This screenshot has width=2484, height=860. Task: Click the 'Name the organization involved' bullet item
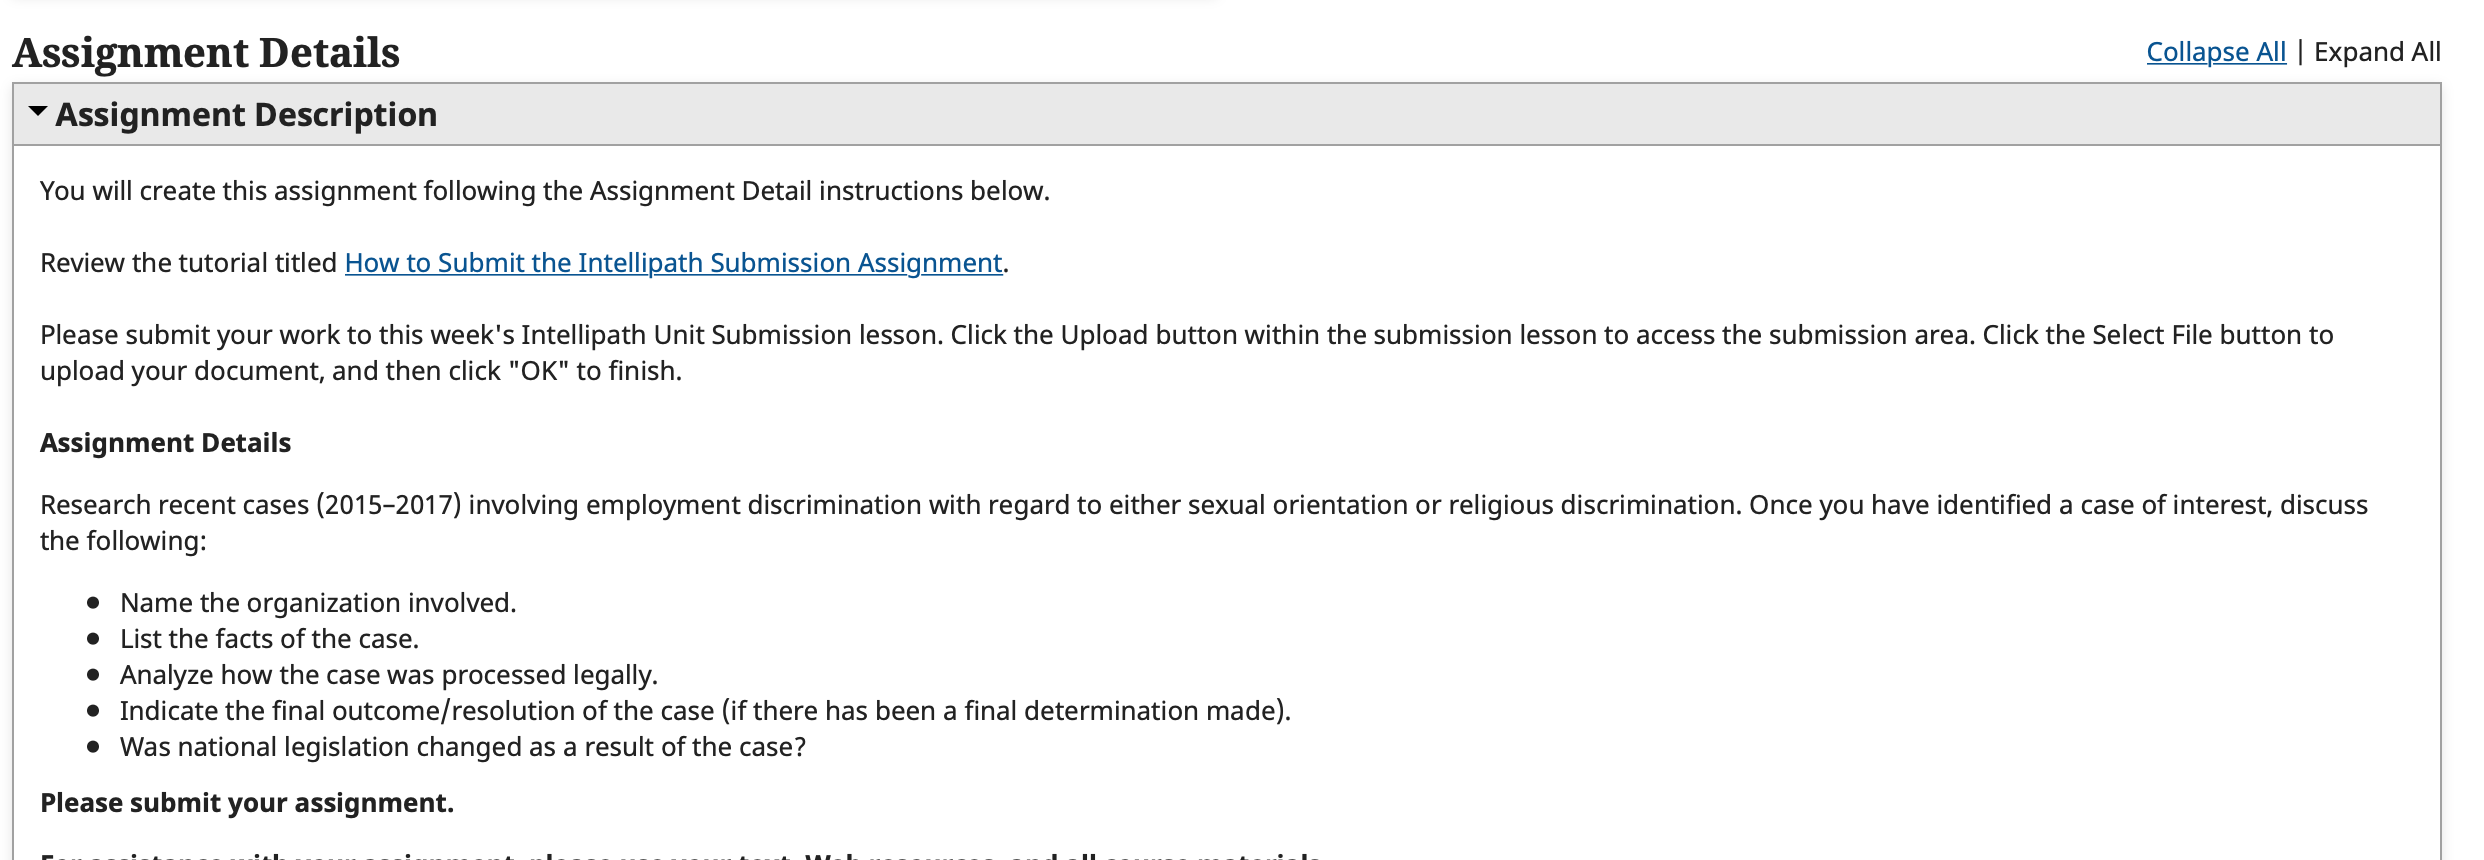click(318, 603)
